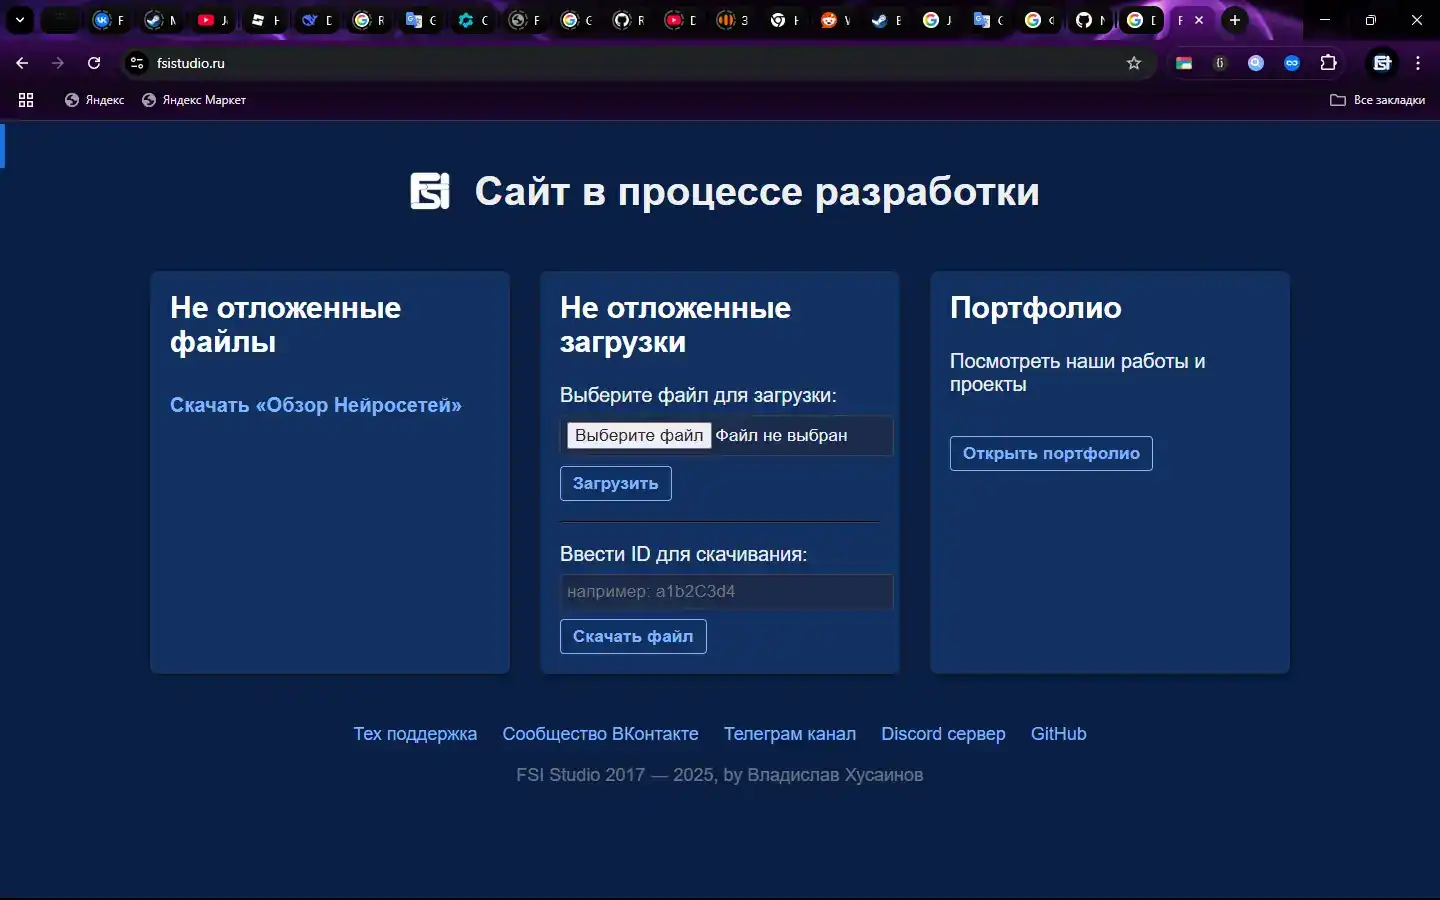Click Открыть портфолио button
Viewport: 1440px width, 900px height.
tap(1051, 453)
